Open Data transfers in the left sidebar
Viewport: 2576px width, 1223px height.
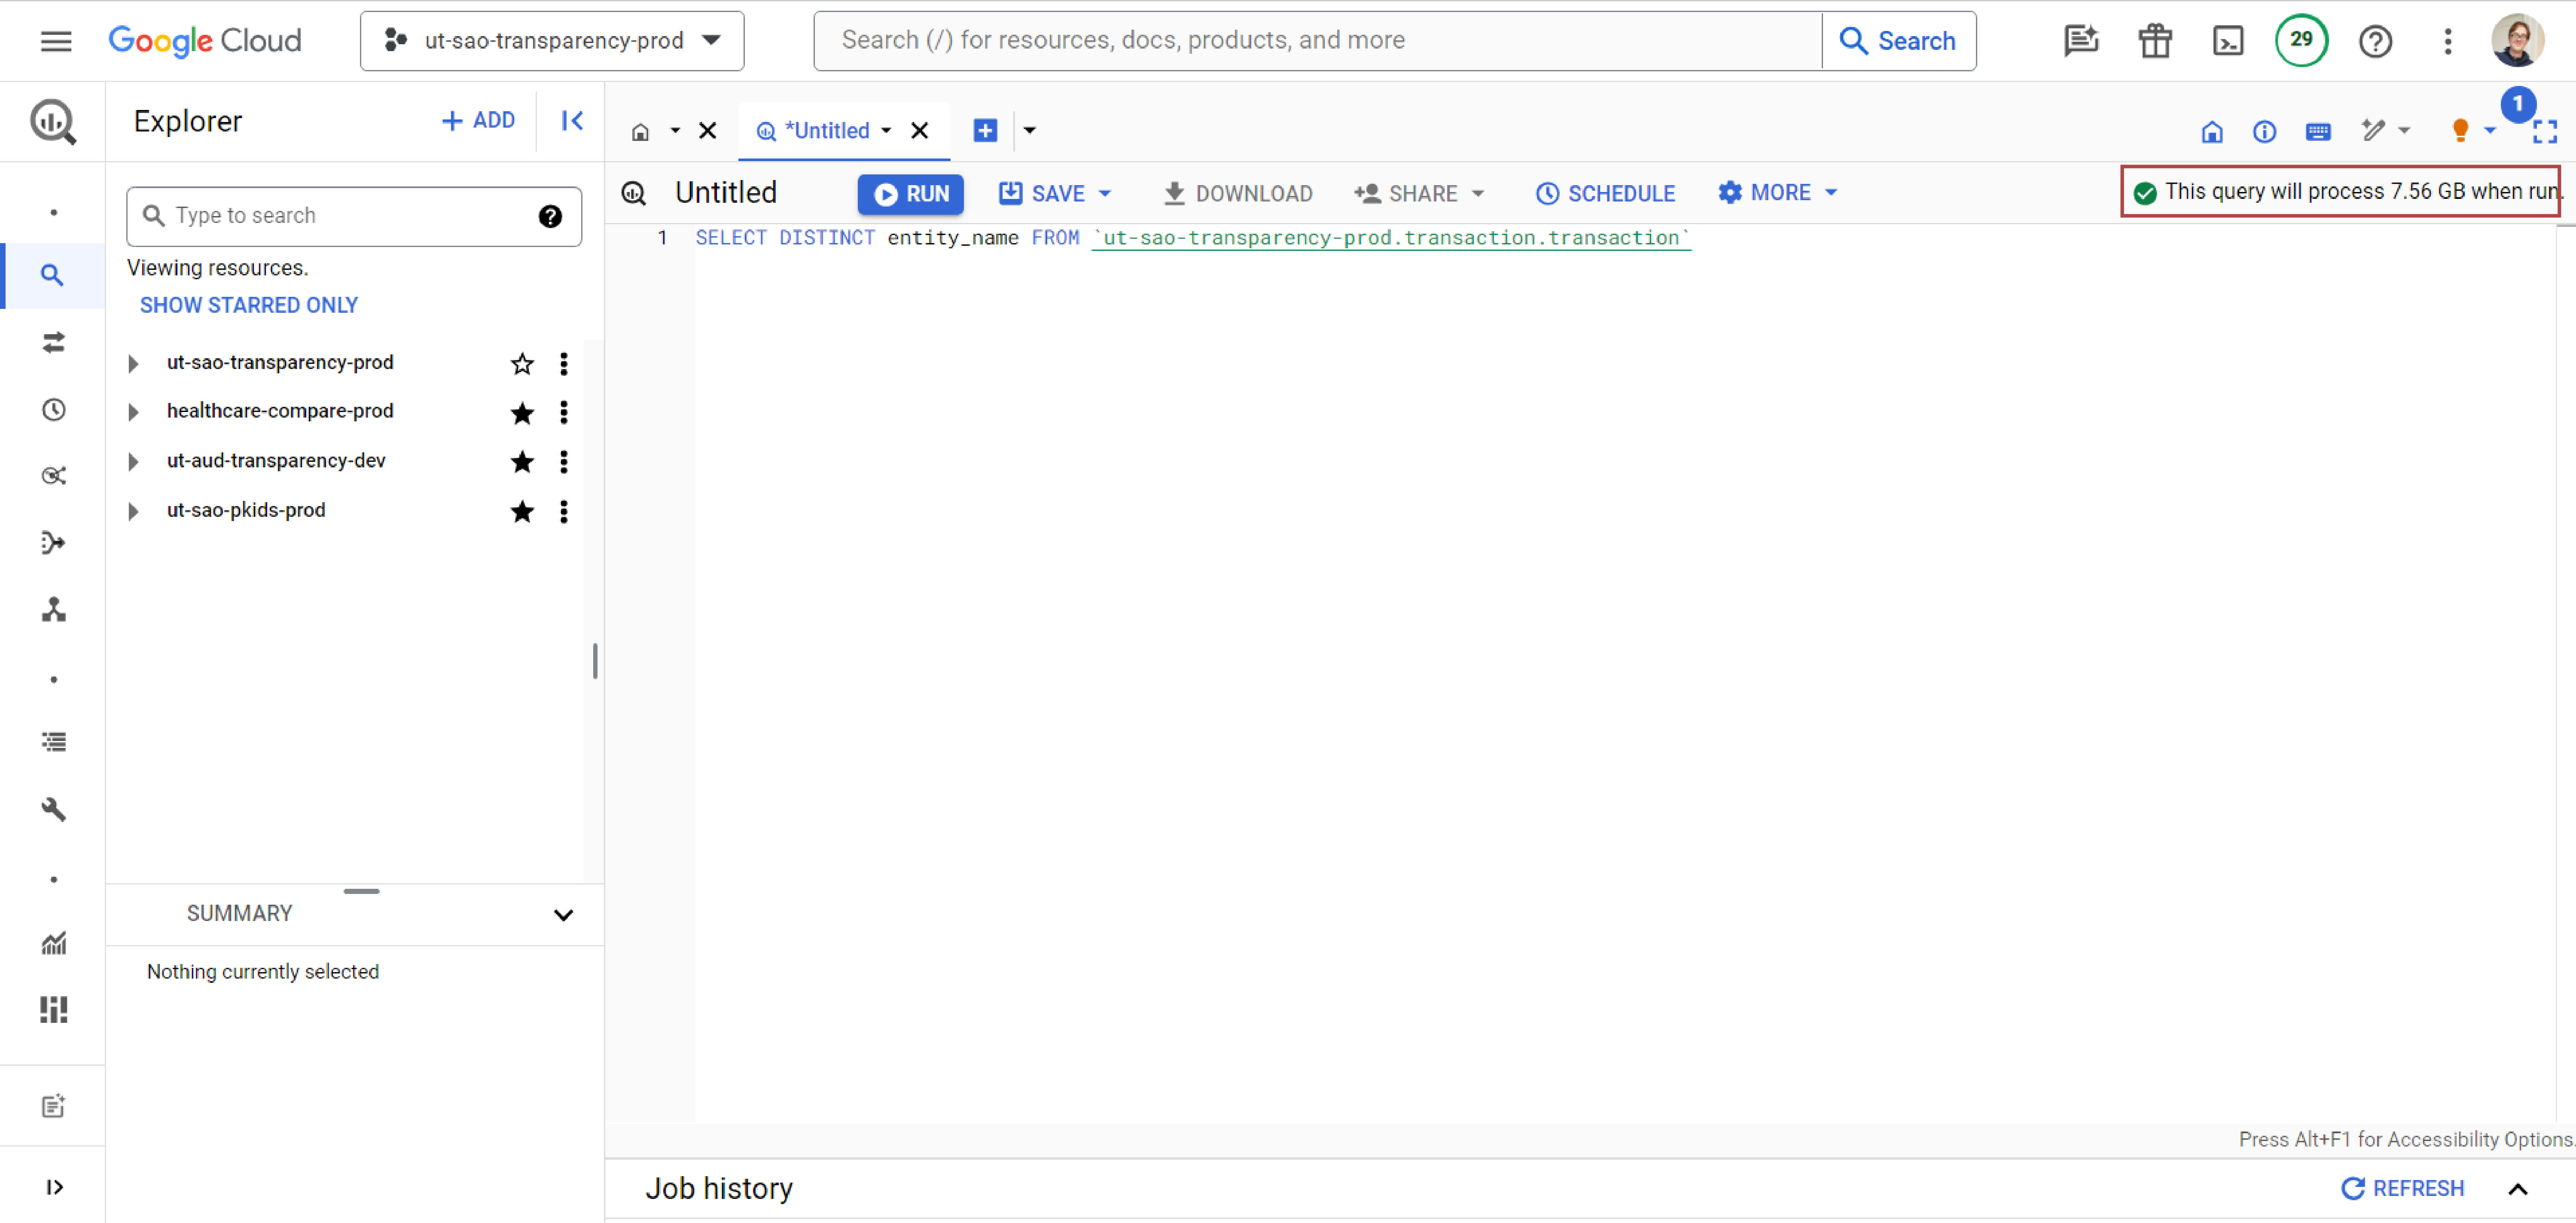tap(52, 342)
